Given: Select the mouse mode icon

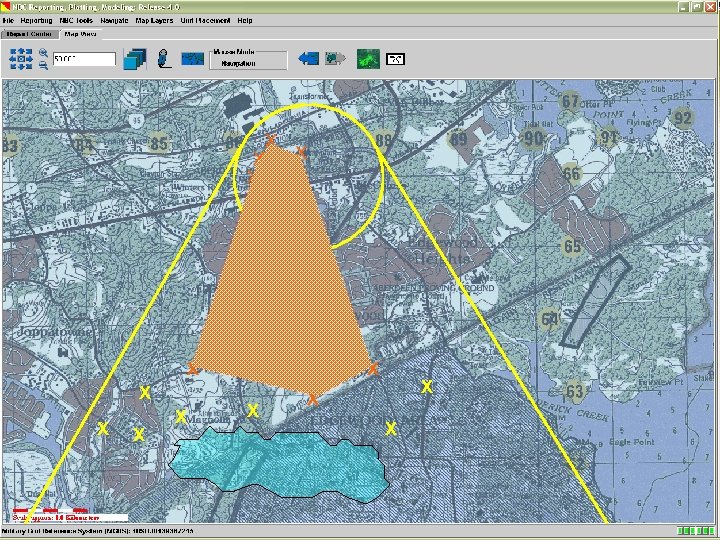Looking at the screenshot, I should [163, 59].
